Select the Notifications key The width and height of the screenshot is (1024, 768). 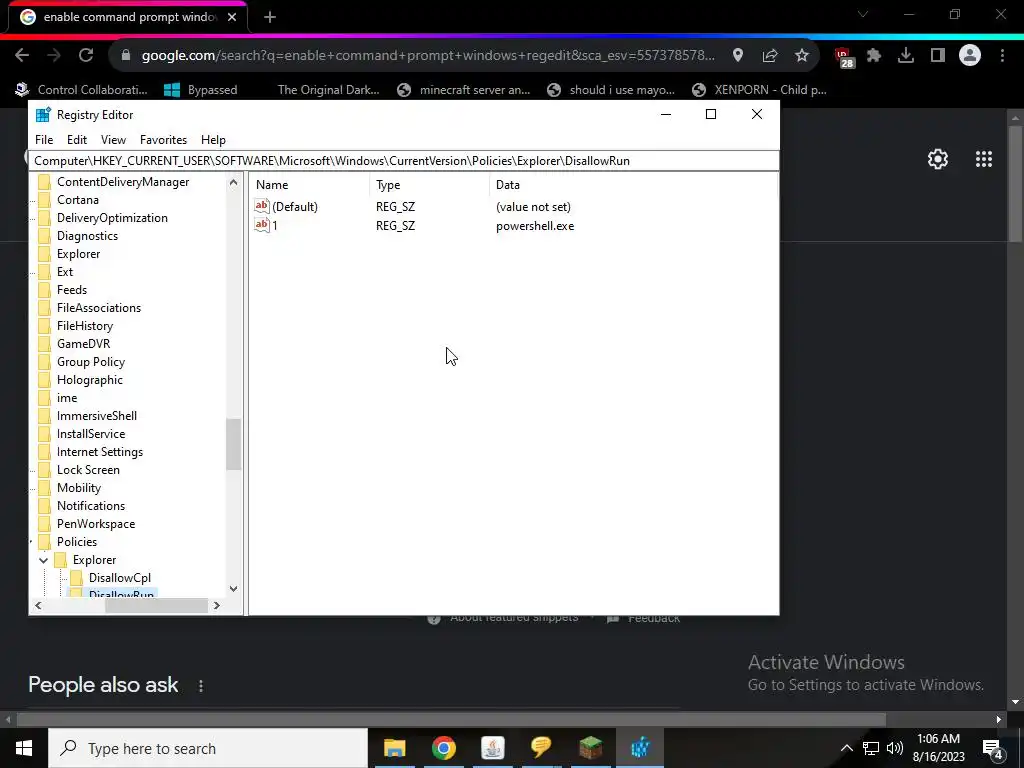(x=91, y=505)
